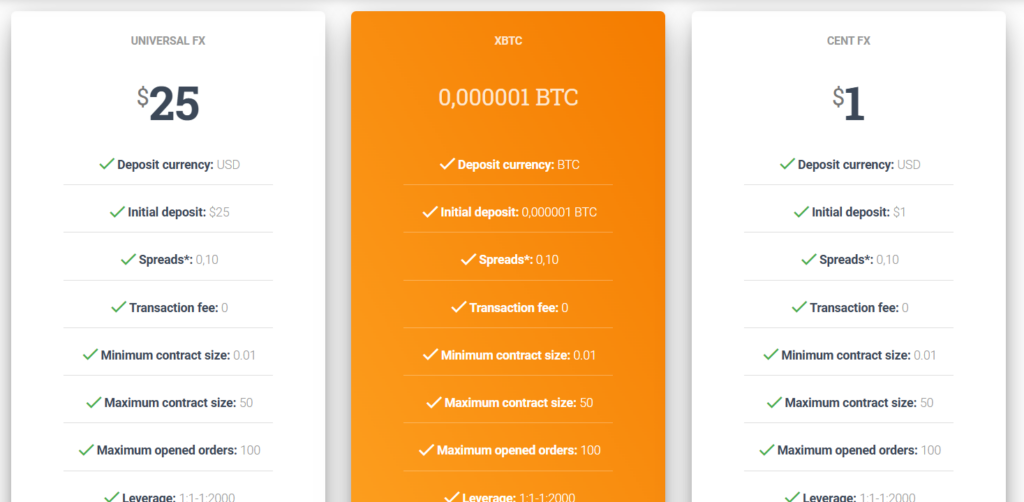Click the checkmark beside XBTC Transaction fee
This screenshot has width=1024, height=502.
(458, 307)
